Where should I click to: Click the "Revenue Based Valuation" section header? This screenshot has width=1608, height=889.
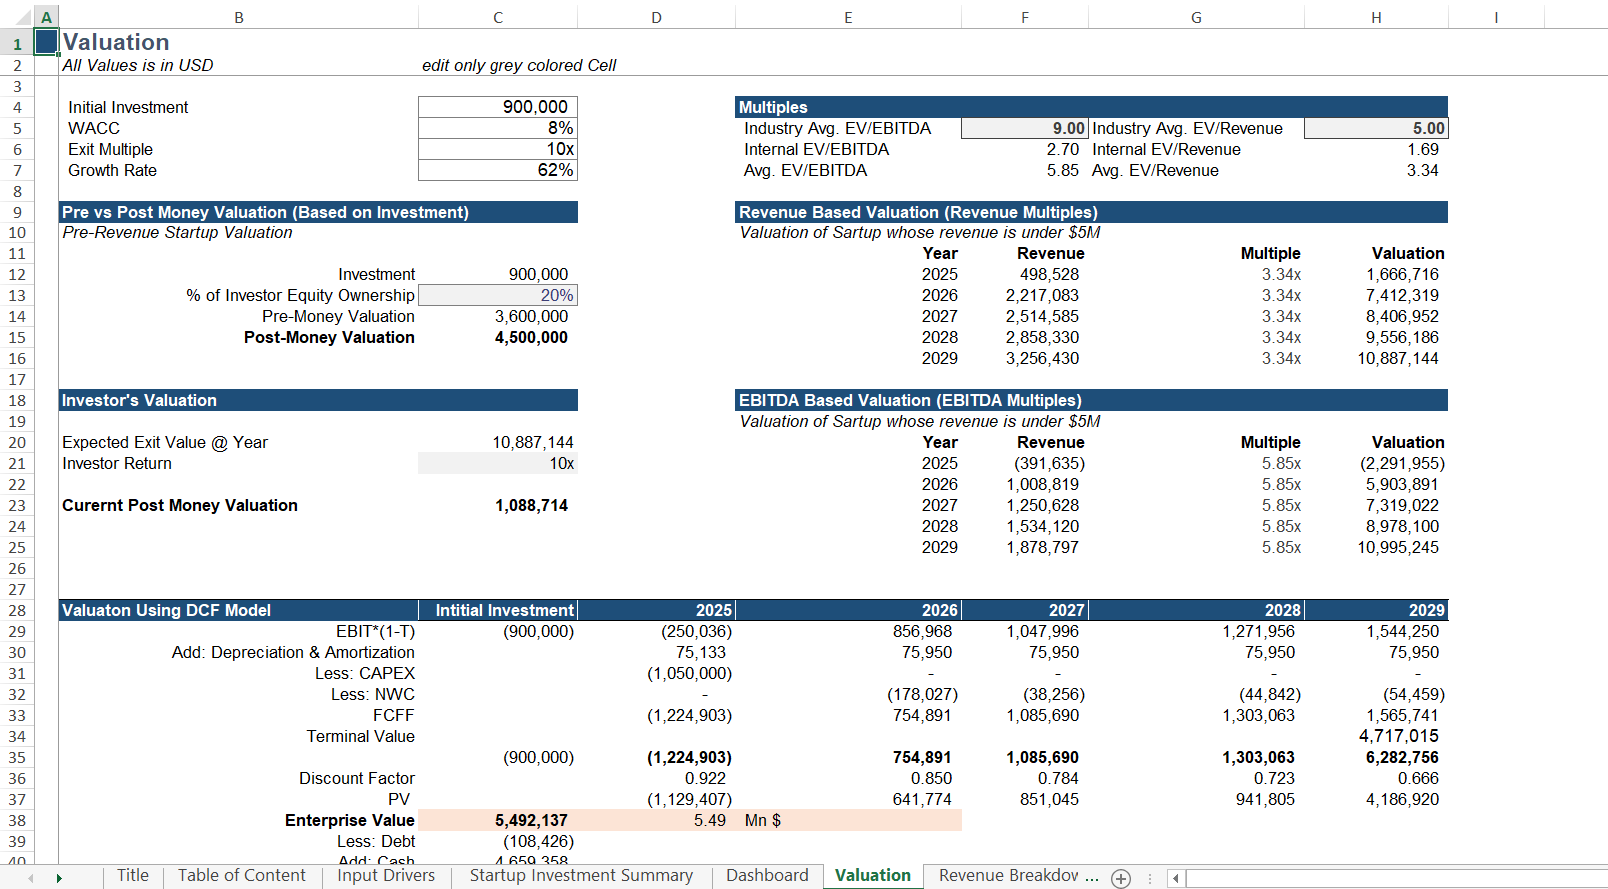[1092, 212]
